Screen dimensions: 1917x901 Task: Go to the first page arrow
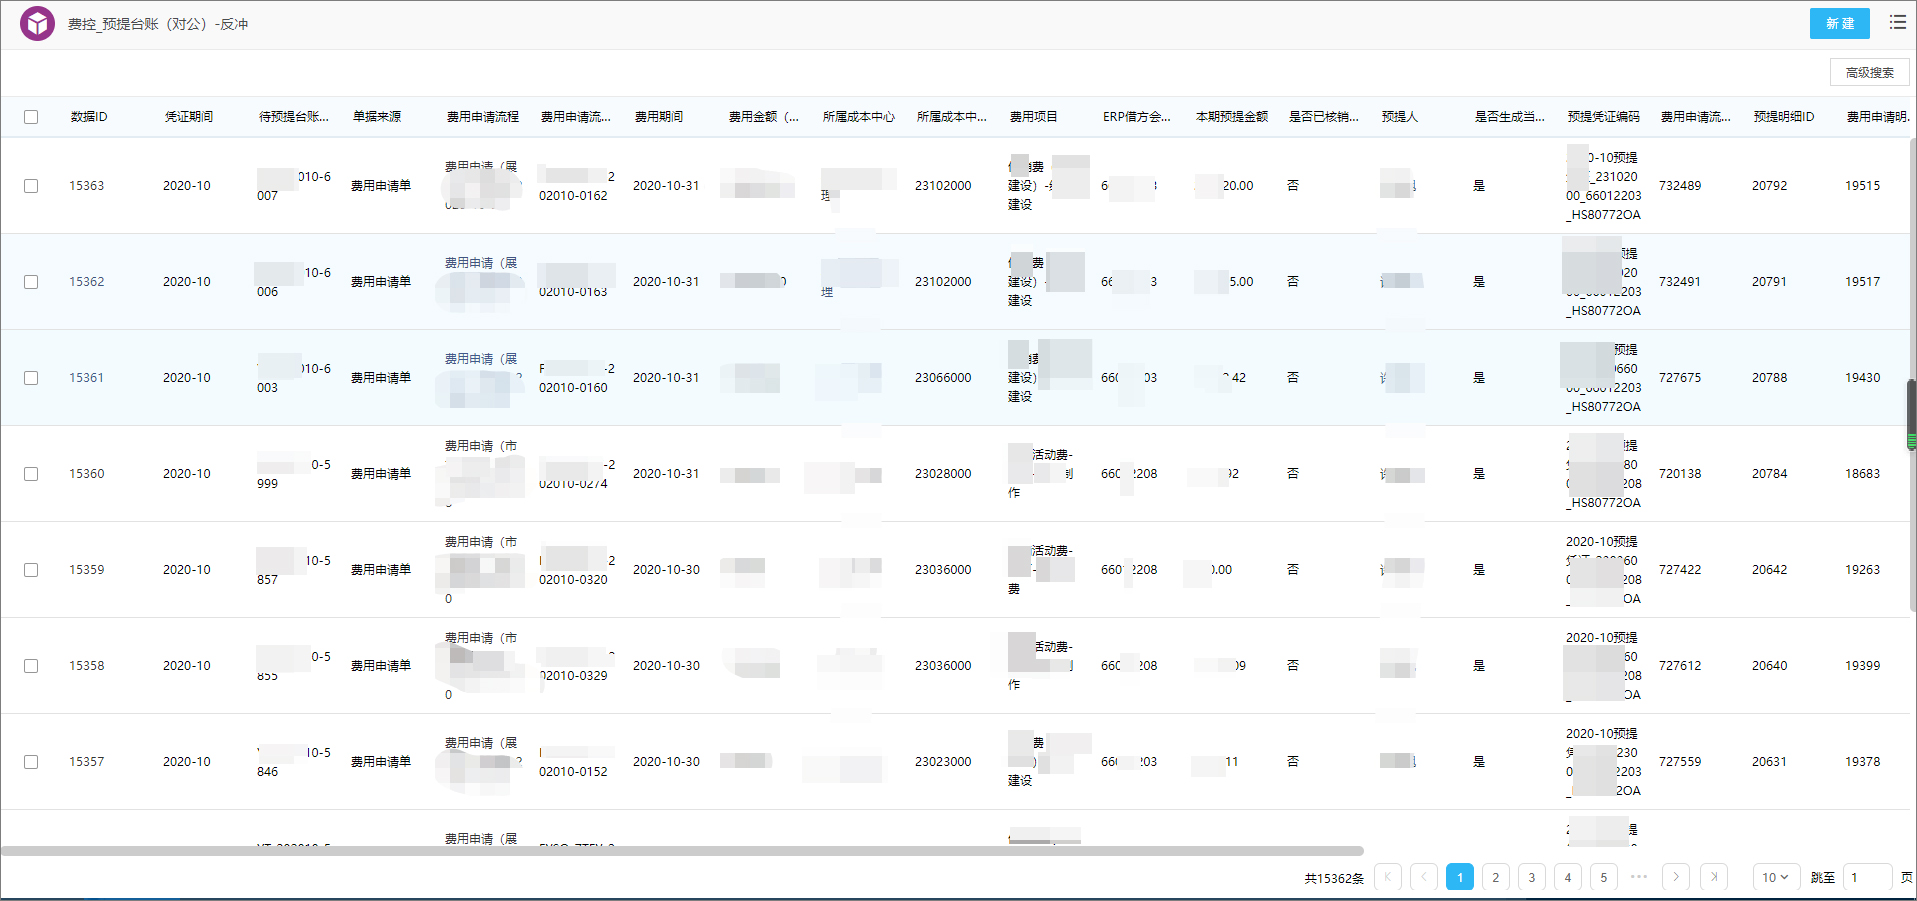click(1387, 877)
